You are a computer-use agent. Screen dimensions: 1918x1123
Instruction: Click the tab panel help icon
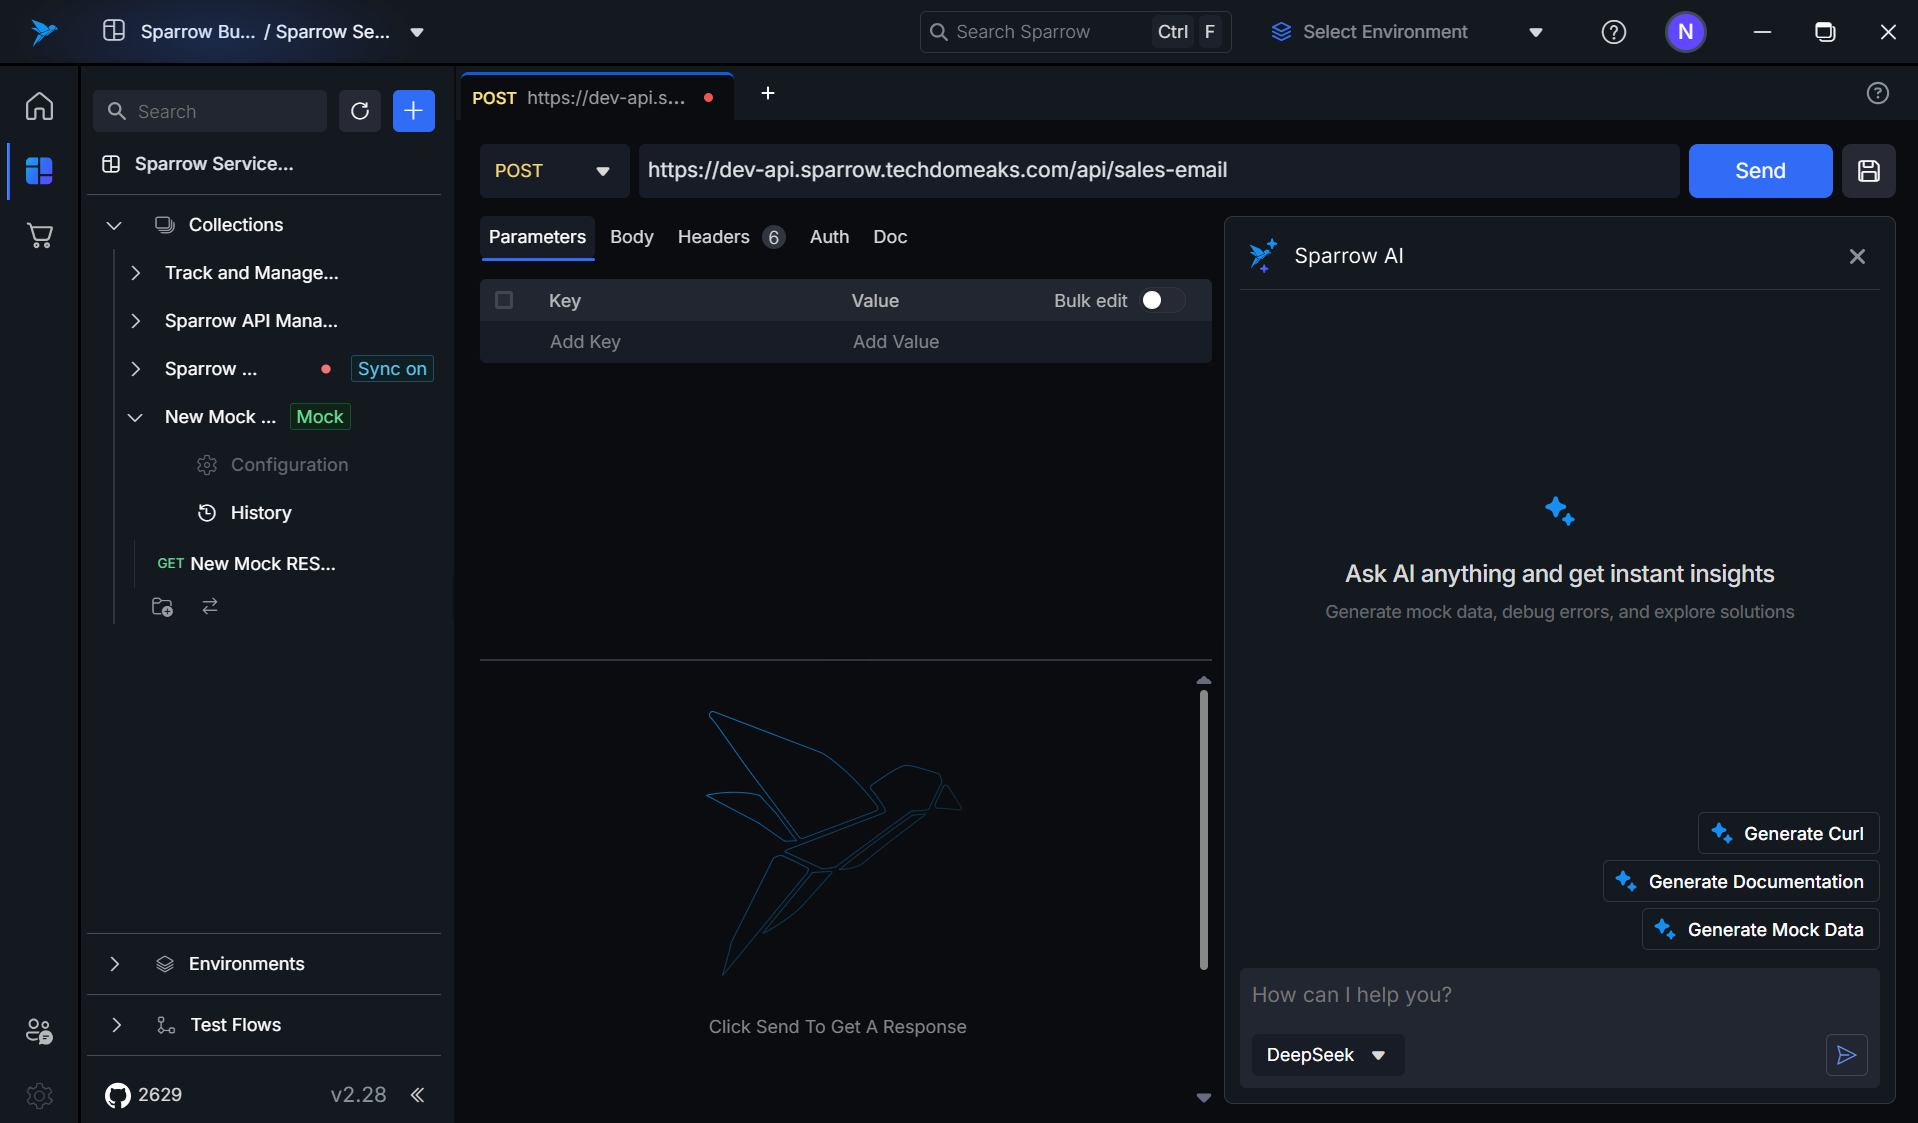tap(1877, 94)
